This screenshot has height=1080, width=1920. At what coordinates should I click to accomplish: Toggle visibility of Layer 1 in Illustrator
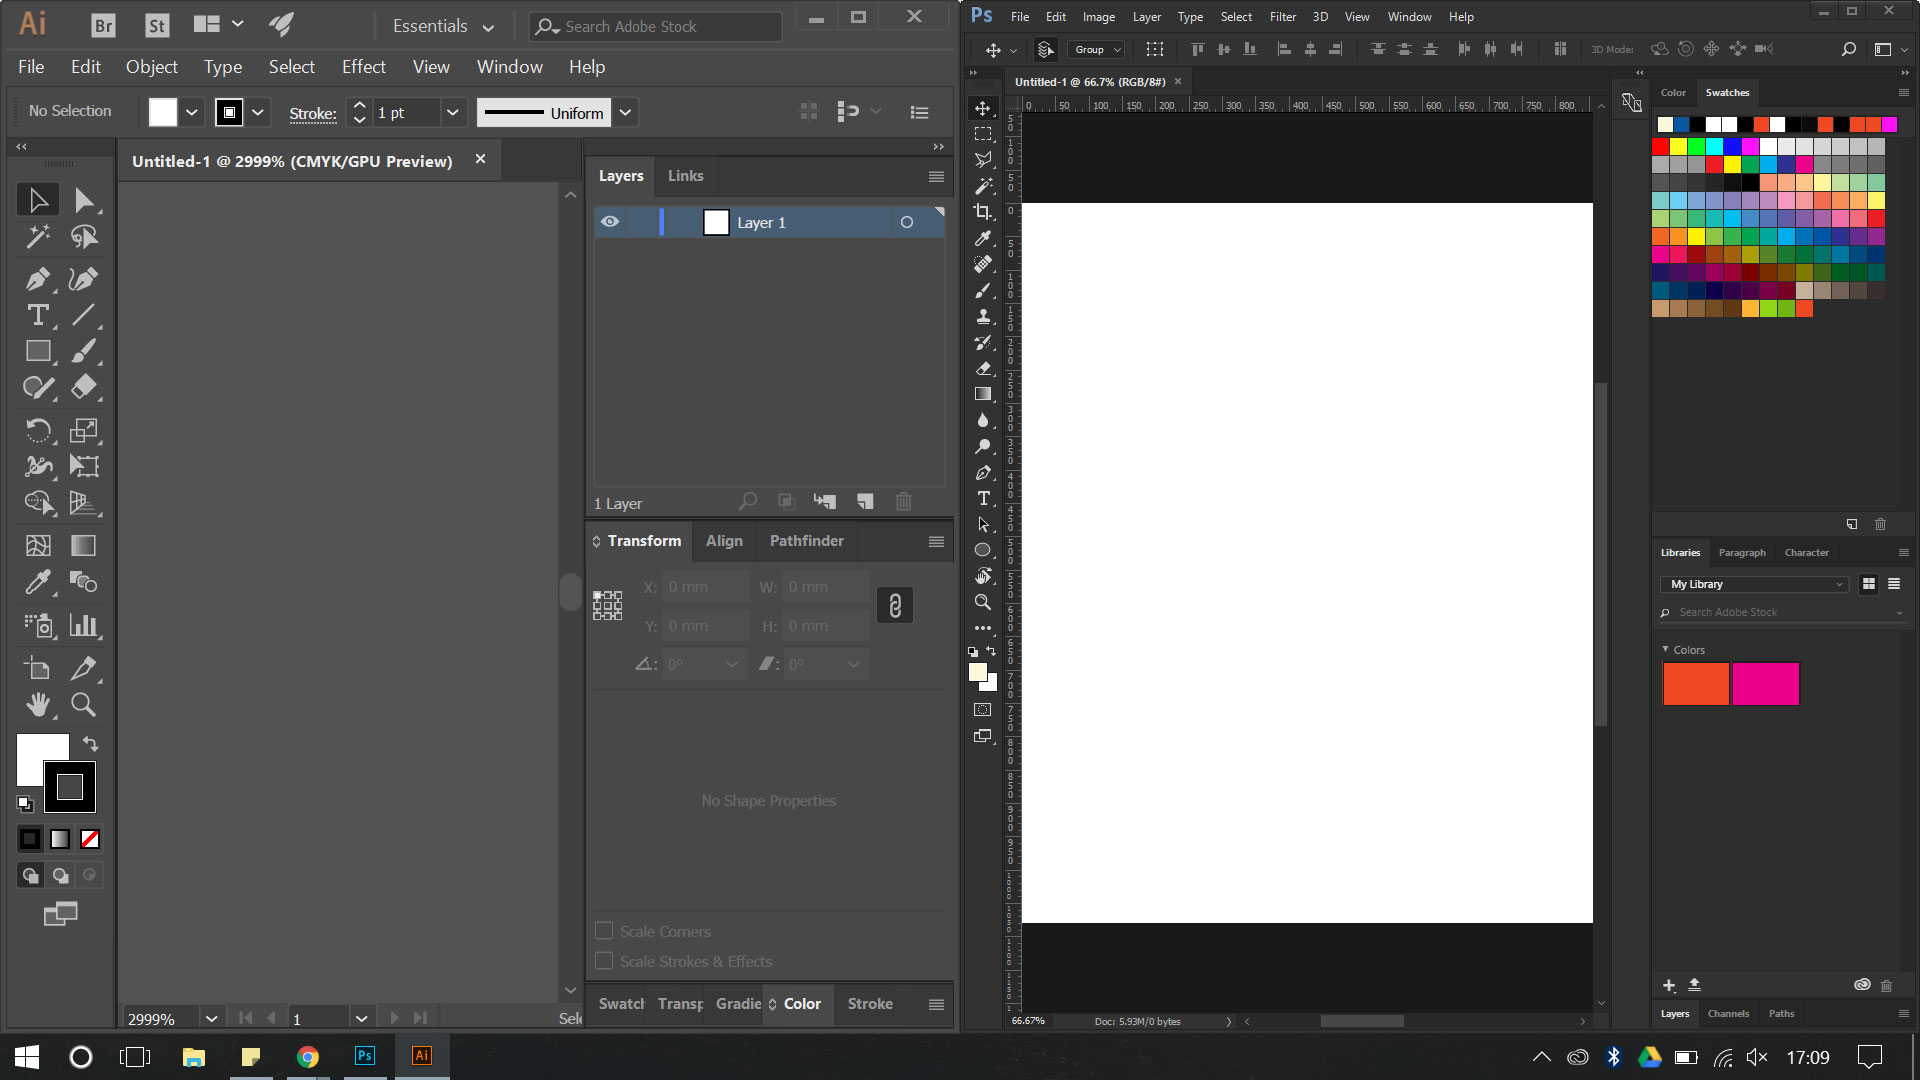pyautogui.click(x=610, y=222)
